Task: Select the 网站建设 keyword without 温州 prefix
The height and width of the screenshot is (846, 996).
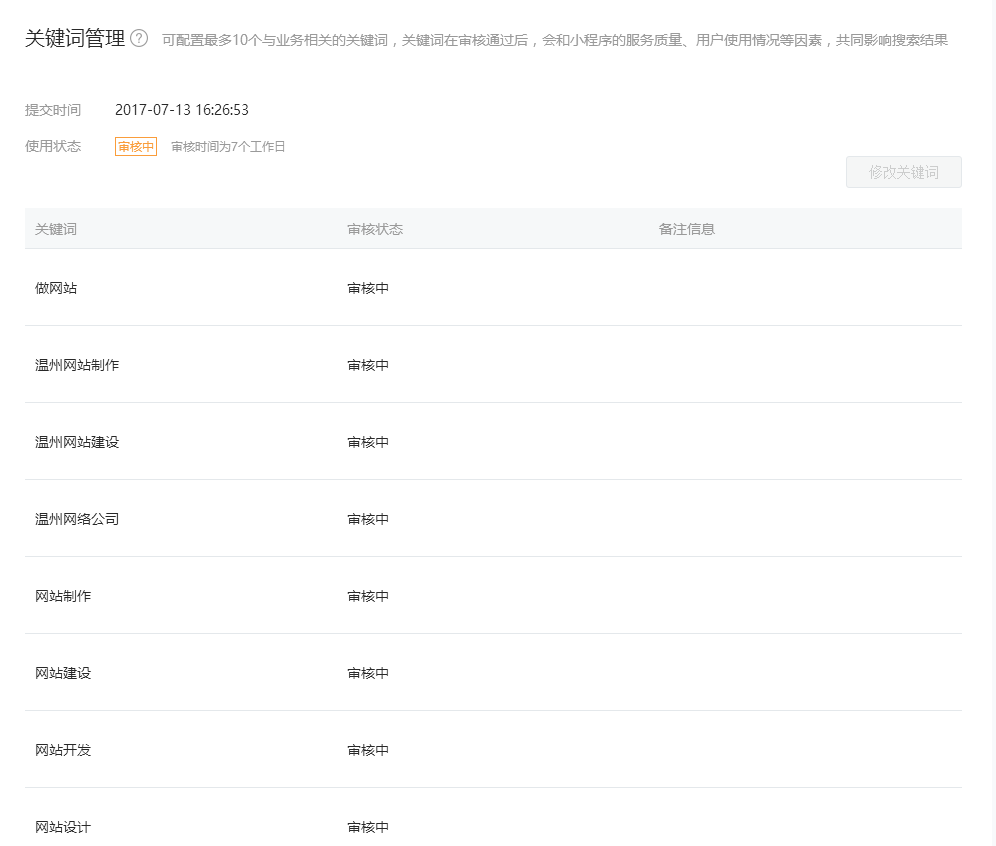Action: 63,673
